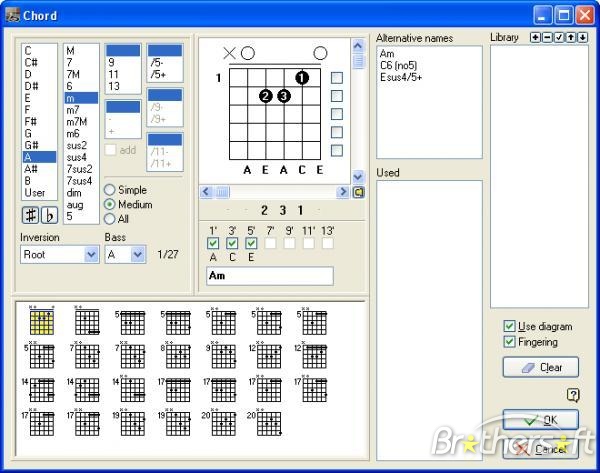This screenshot has width=600, height=473.
Task: Select the fret 8 chord thumbnail
Action: pyautogui.click(x=176, y=355)
